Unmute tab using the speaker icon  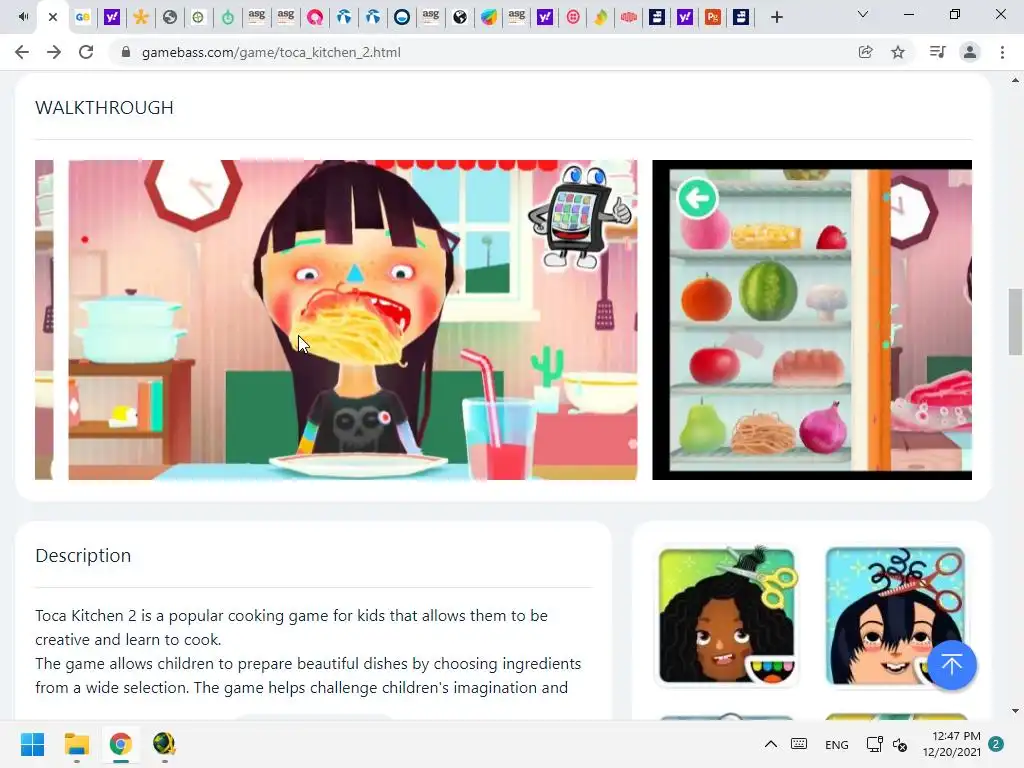tap(24, 17)
